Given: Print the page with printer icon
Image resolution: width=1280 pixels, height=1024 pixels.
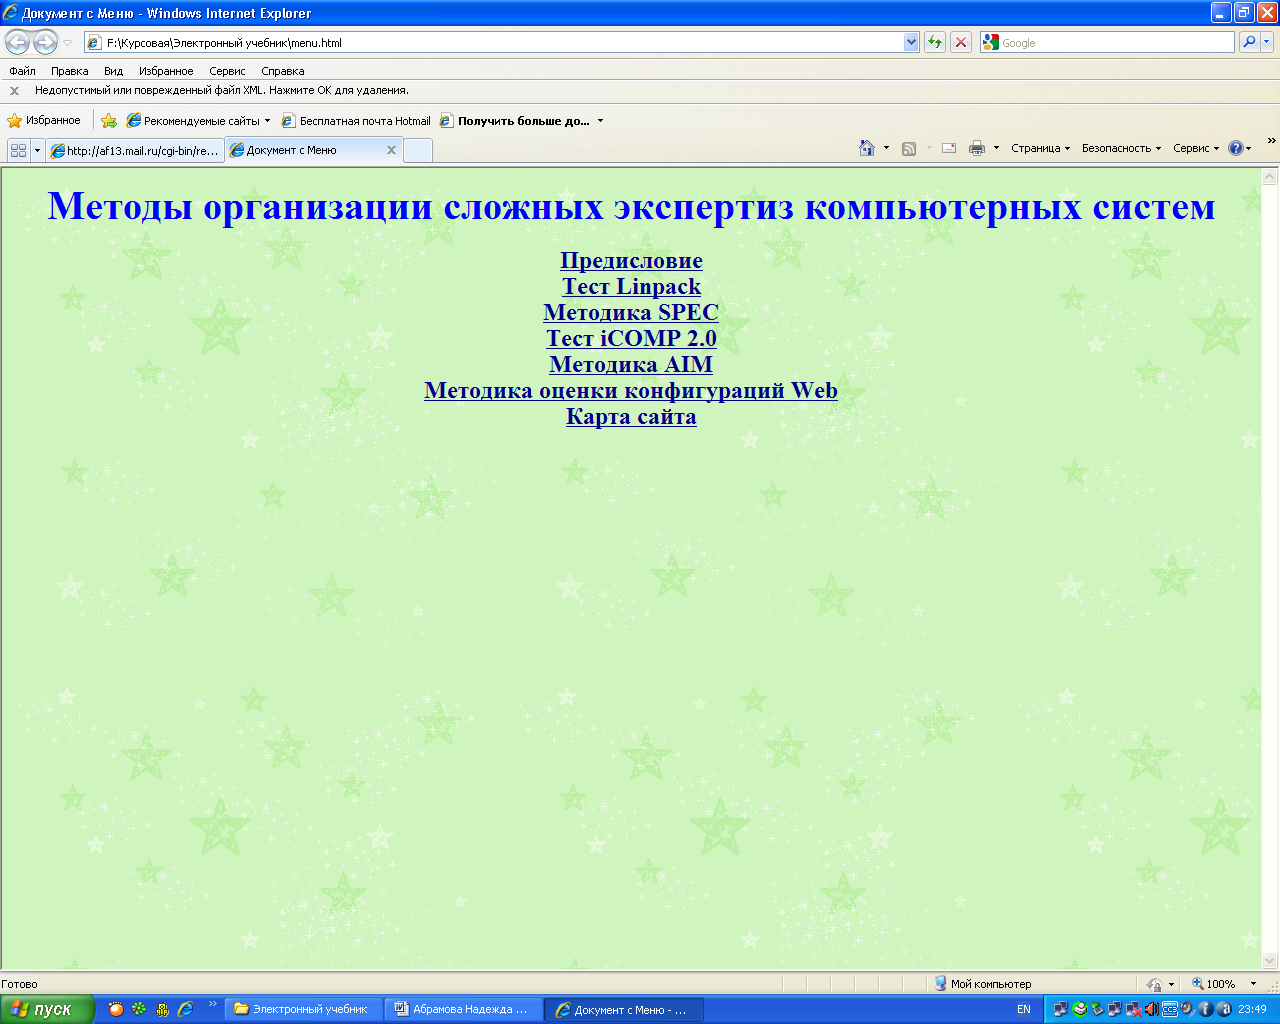Looking at the screenshot, I should coord(977,148).
